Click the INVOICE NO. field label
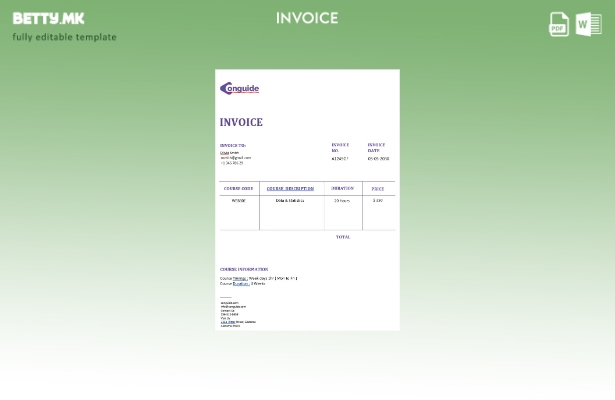Screen dimensions: 615x400 coord(340,147)
